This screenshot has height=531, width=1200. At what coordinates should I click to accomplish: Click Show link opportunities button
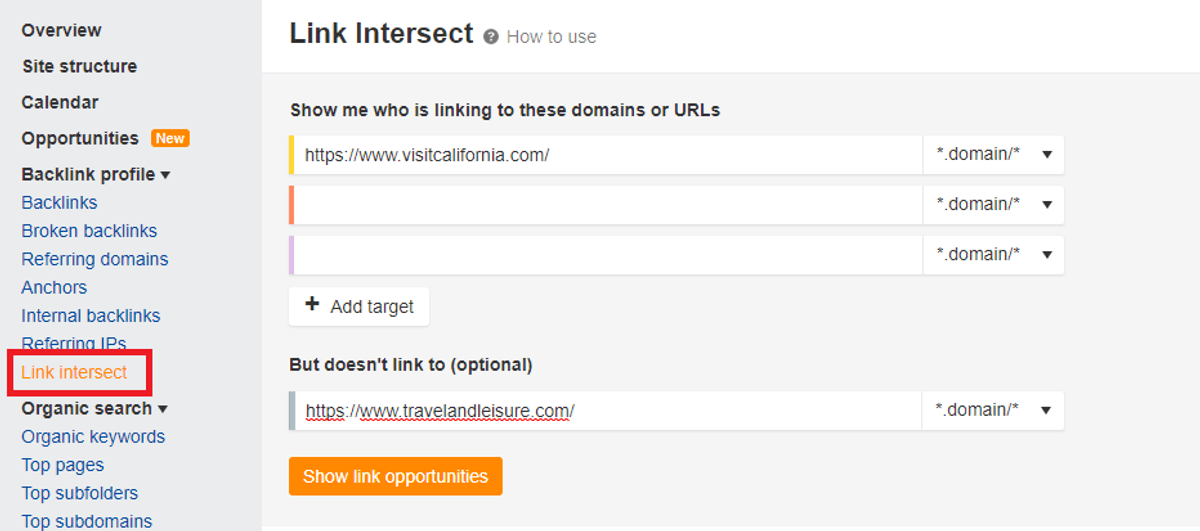395,476
